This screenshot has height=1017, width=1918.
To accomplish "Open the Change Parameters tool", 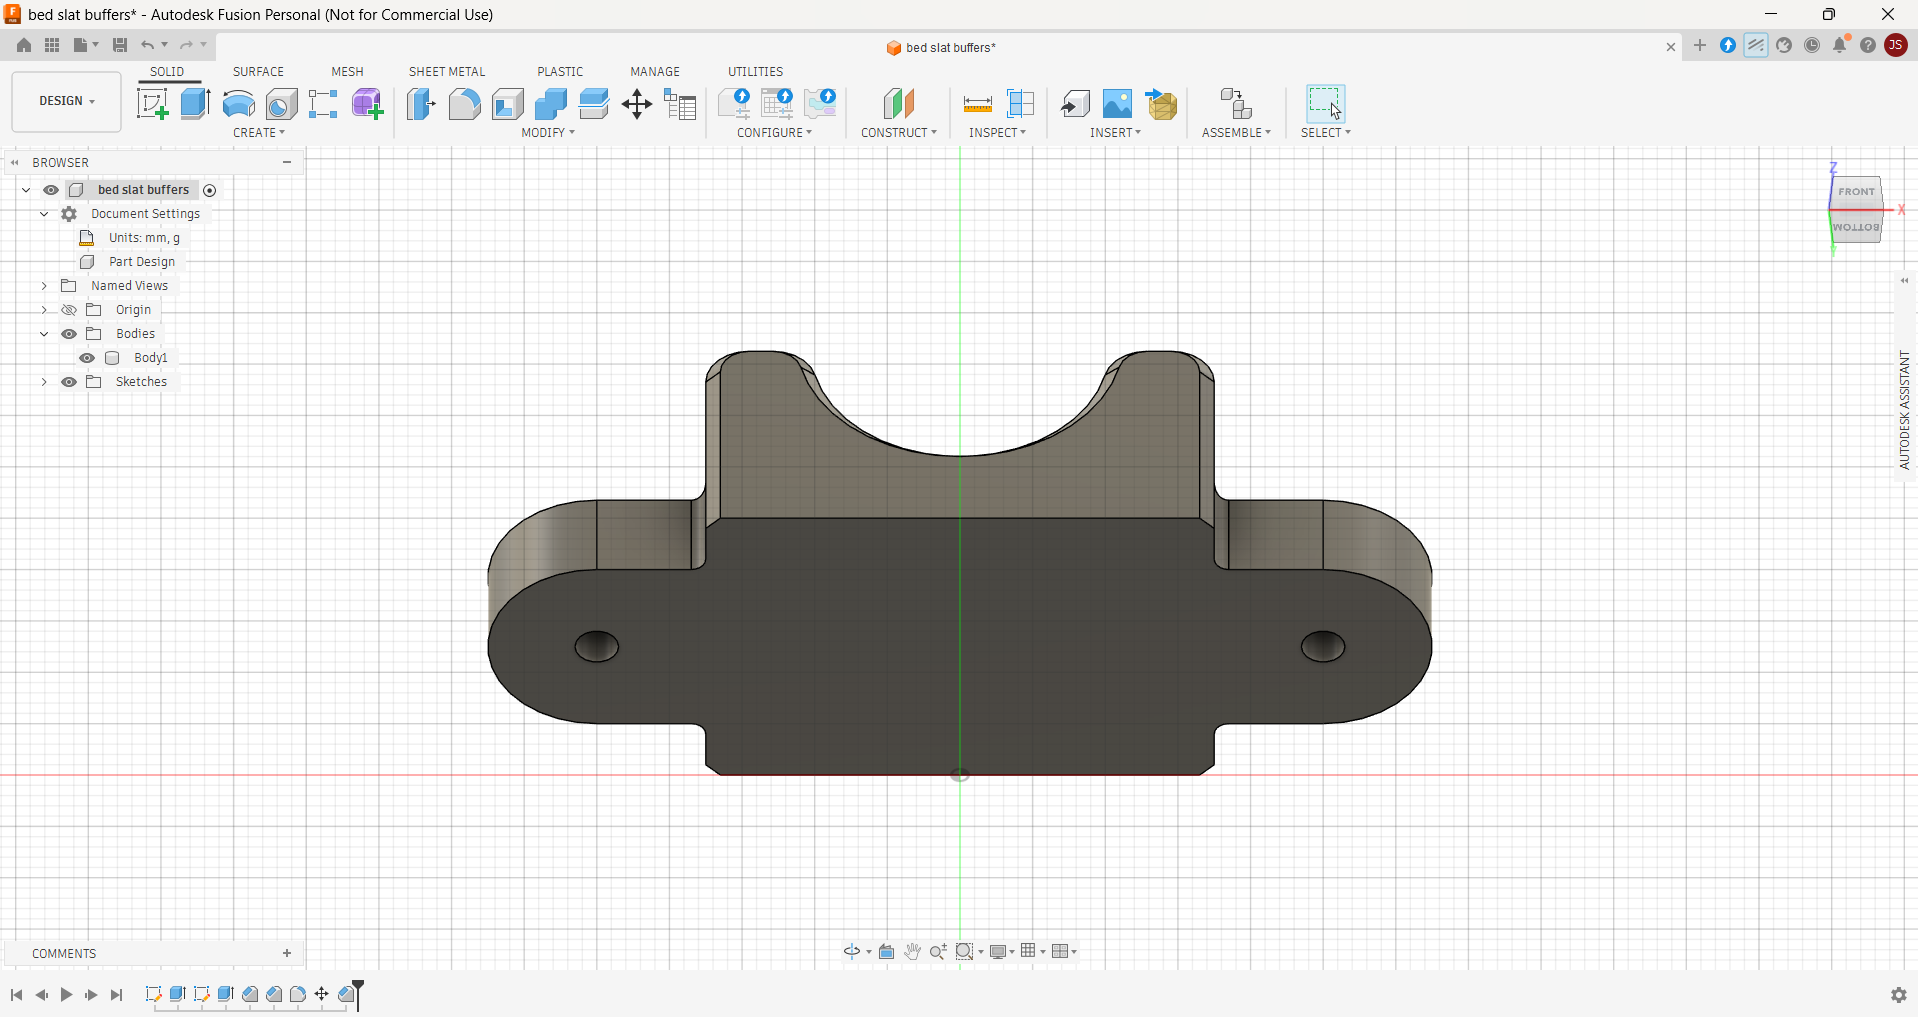I will pyautogui.click(x=680, y=104).
